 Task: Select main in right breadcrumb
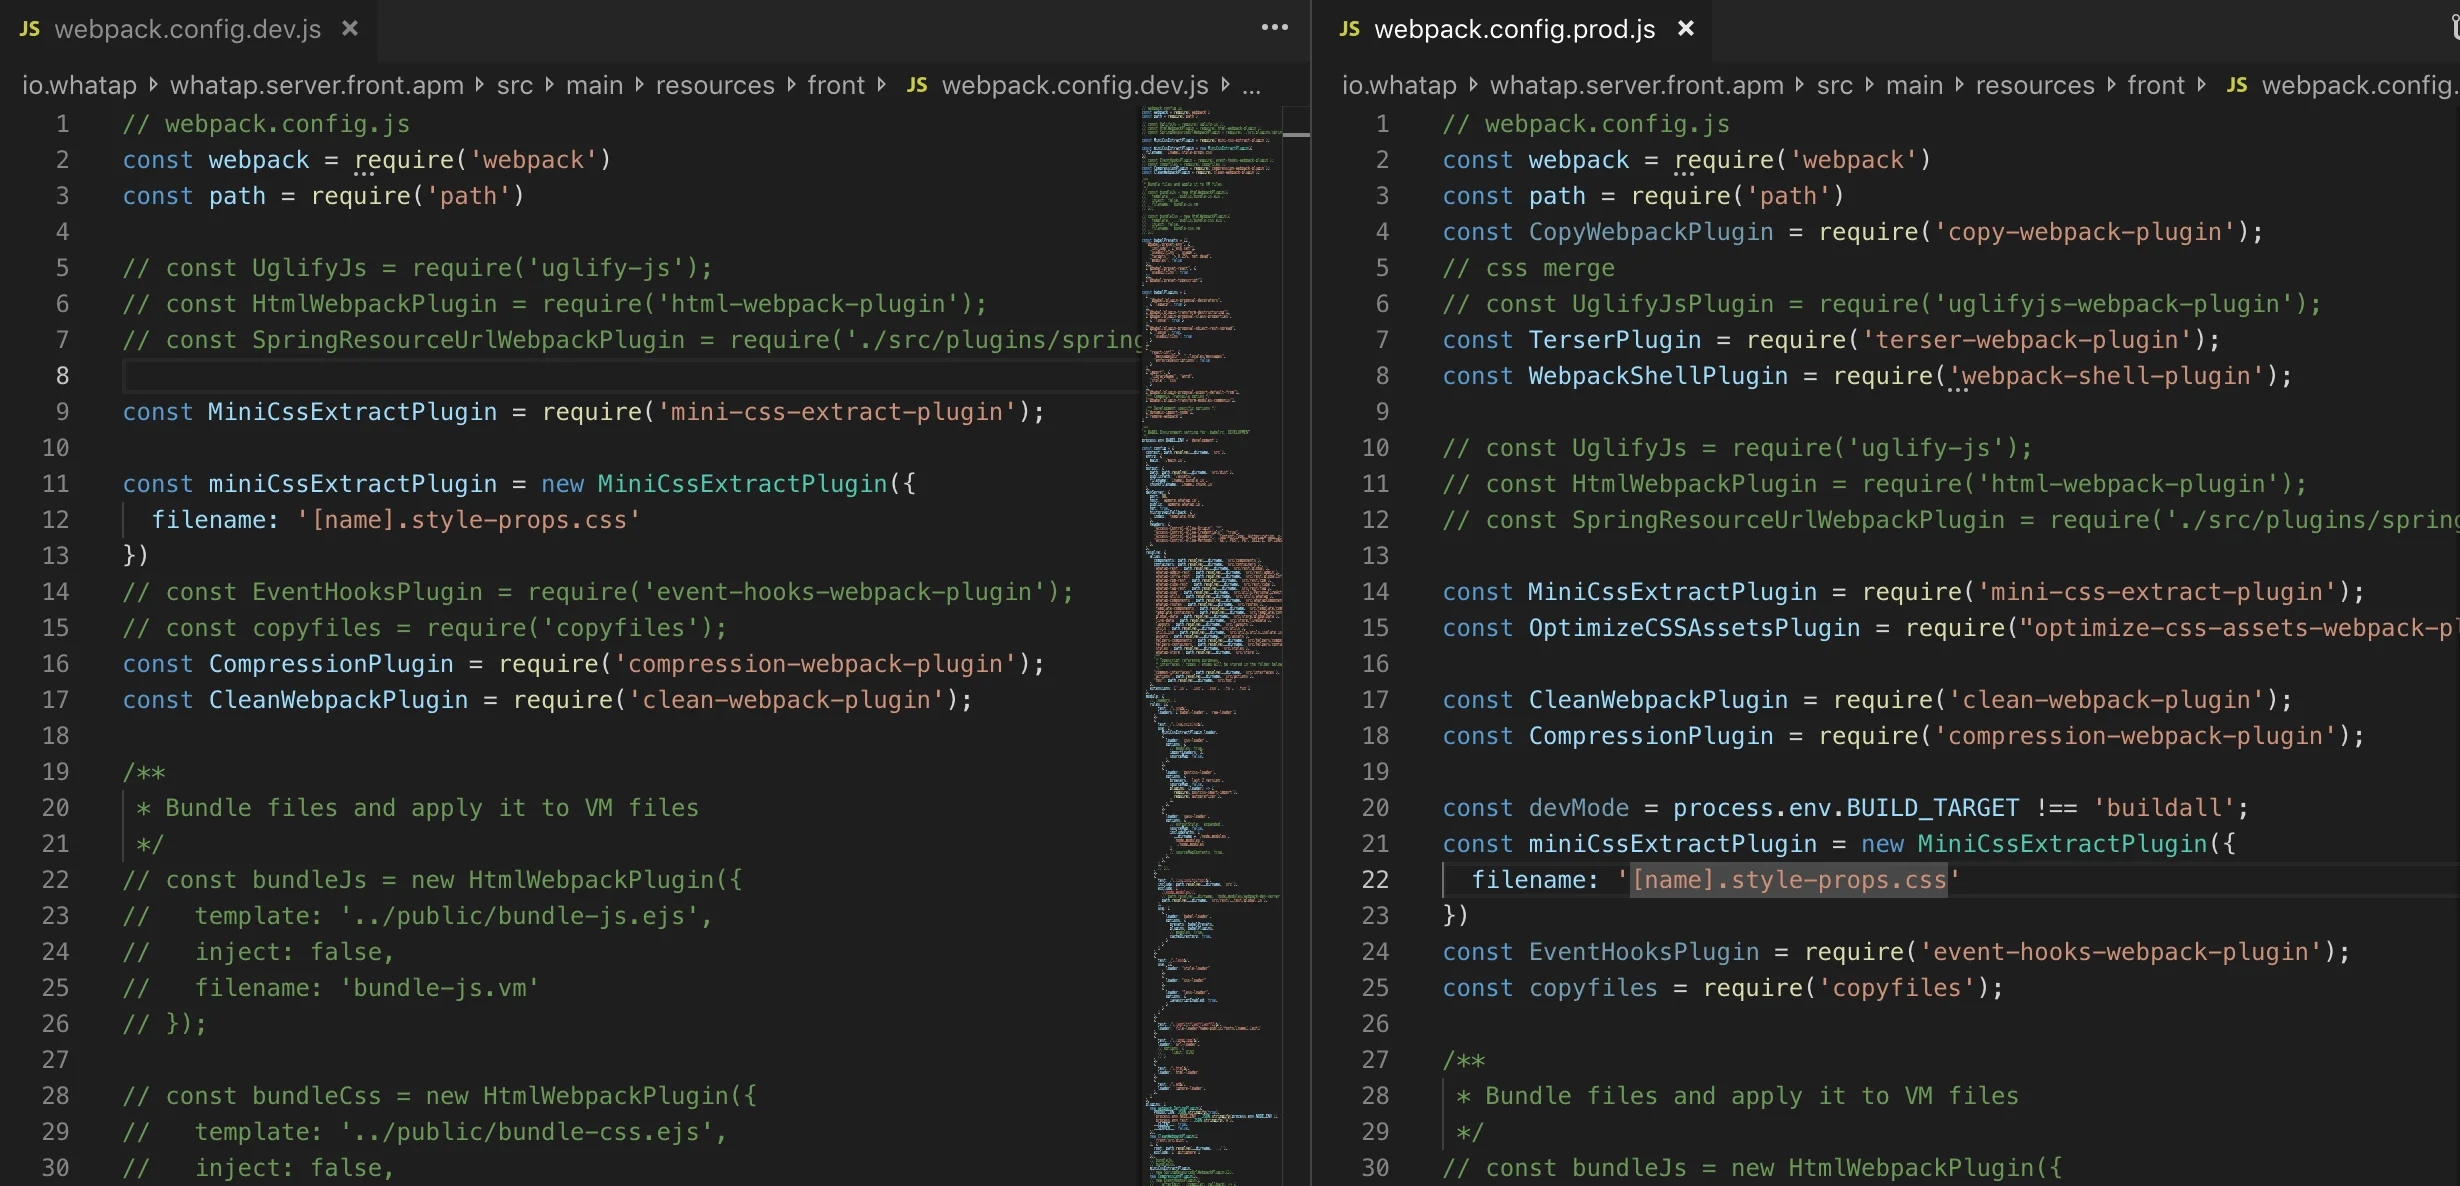[x=1914, y=85]
